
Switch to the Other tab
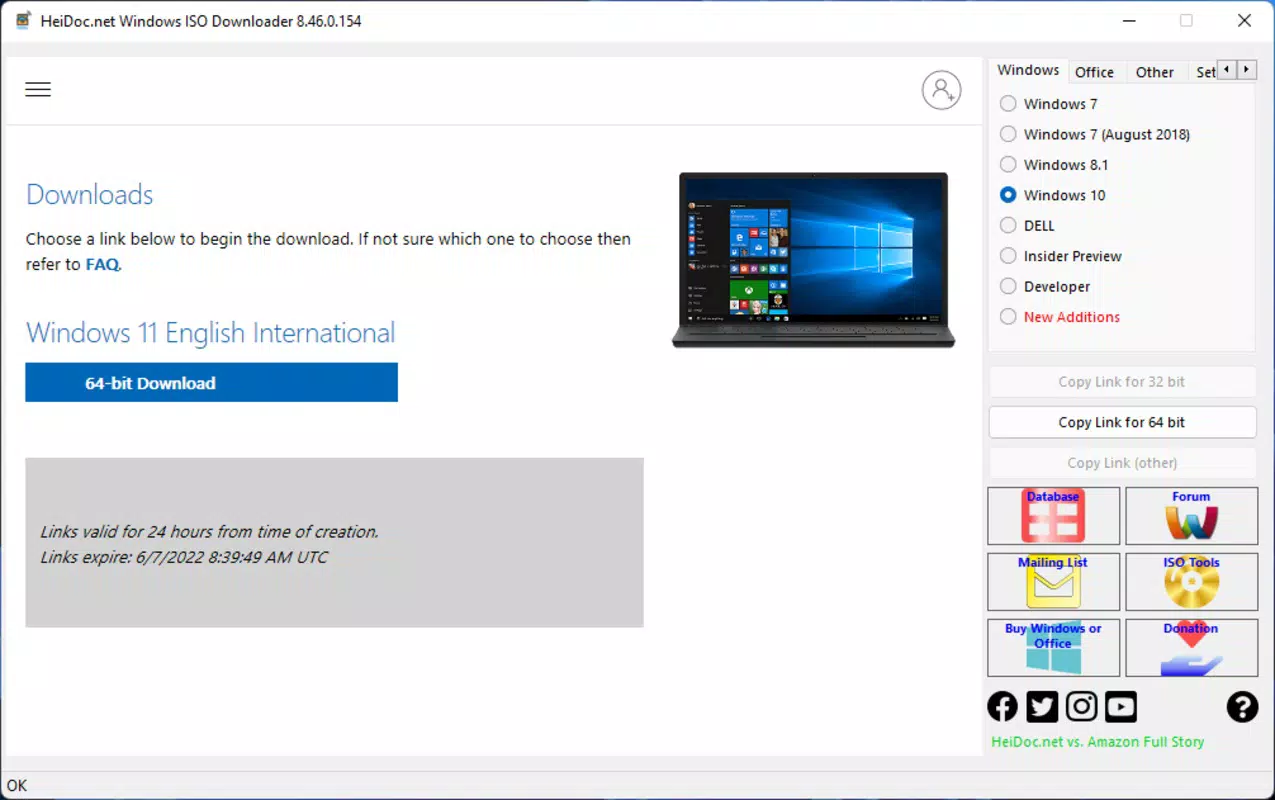(x=1154, y=72)
